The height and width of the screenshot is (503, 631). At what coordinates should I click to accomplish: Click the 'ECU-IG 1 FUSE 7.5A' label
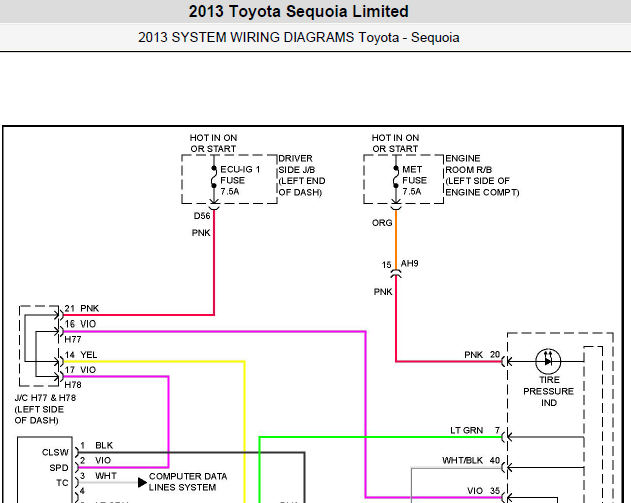pyautogui.click(x=240, y=180)
